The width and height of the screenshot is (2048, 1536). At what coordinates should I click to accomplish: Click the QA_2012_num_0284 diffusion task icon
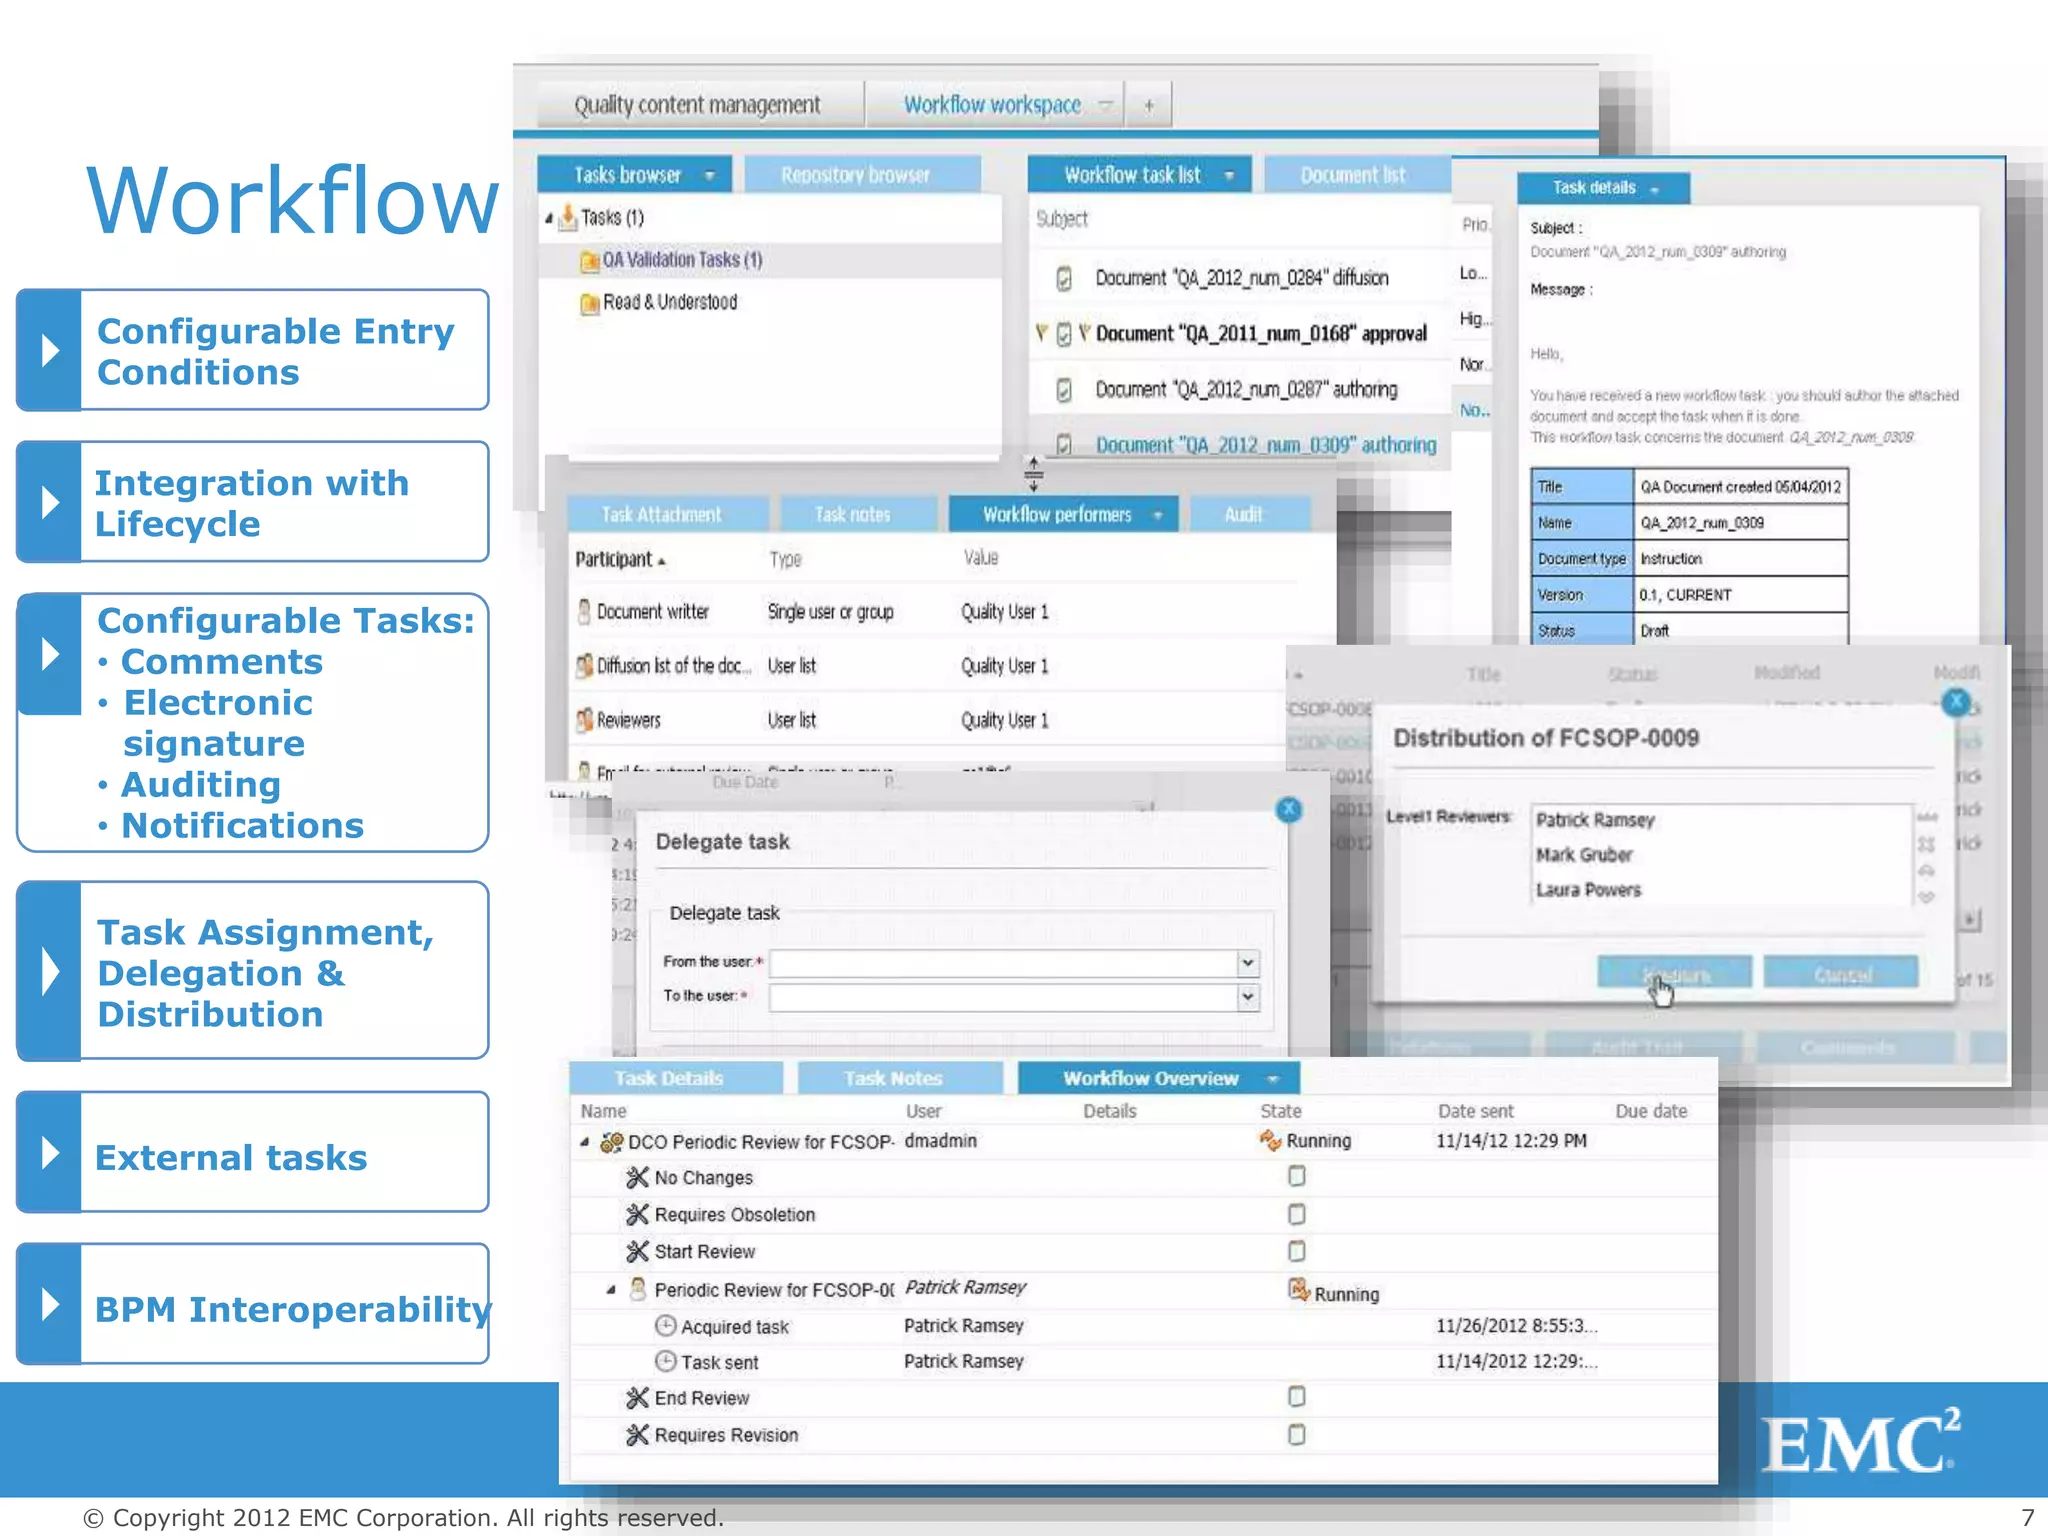tap(1064, 278)
